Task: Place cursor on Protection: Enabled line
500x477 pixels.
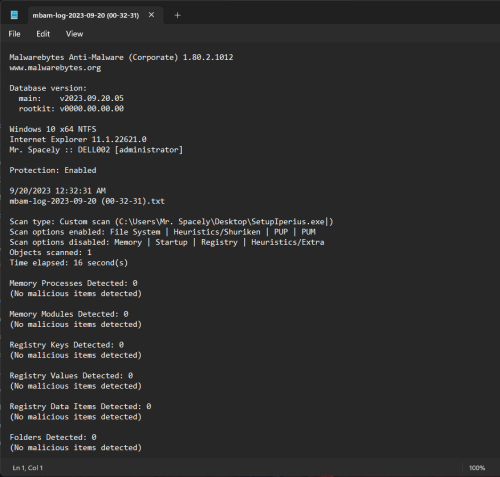Action: 53,170
